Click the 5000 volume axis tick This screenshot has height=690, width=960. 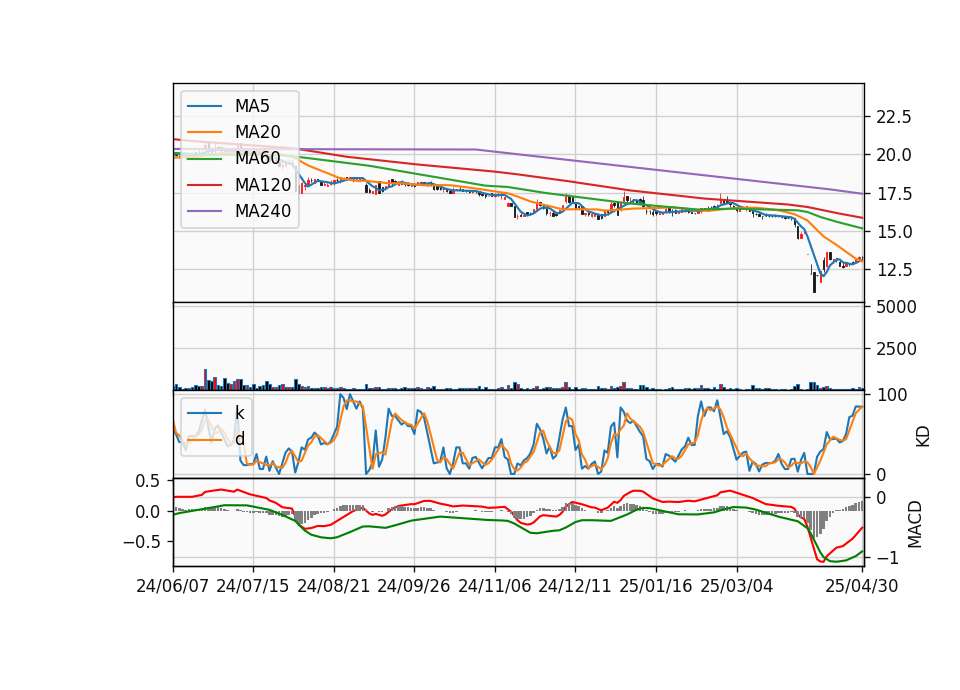point(896,307)
